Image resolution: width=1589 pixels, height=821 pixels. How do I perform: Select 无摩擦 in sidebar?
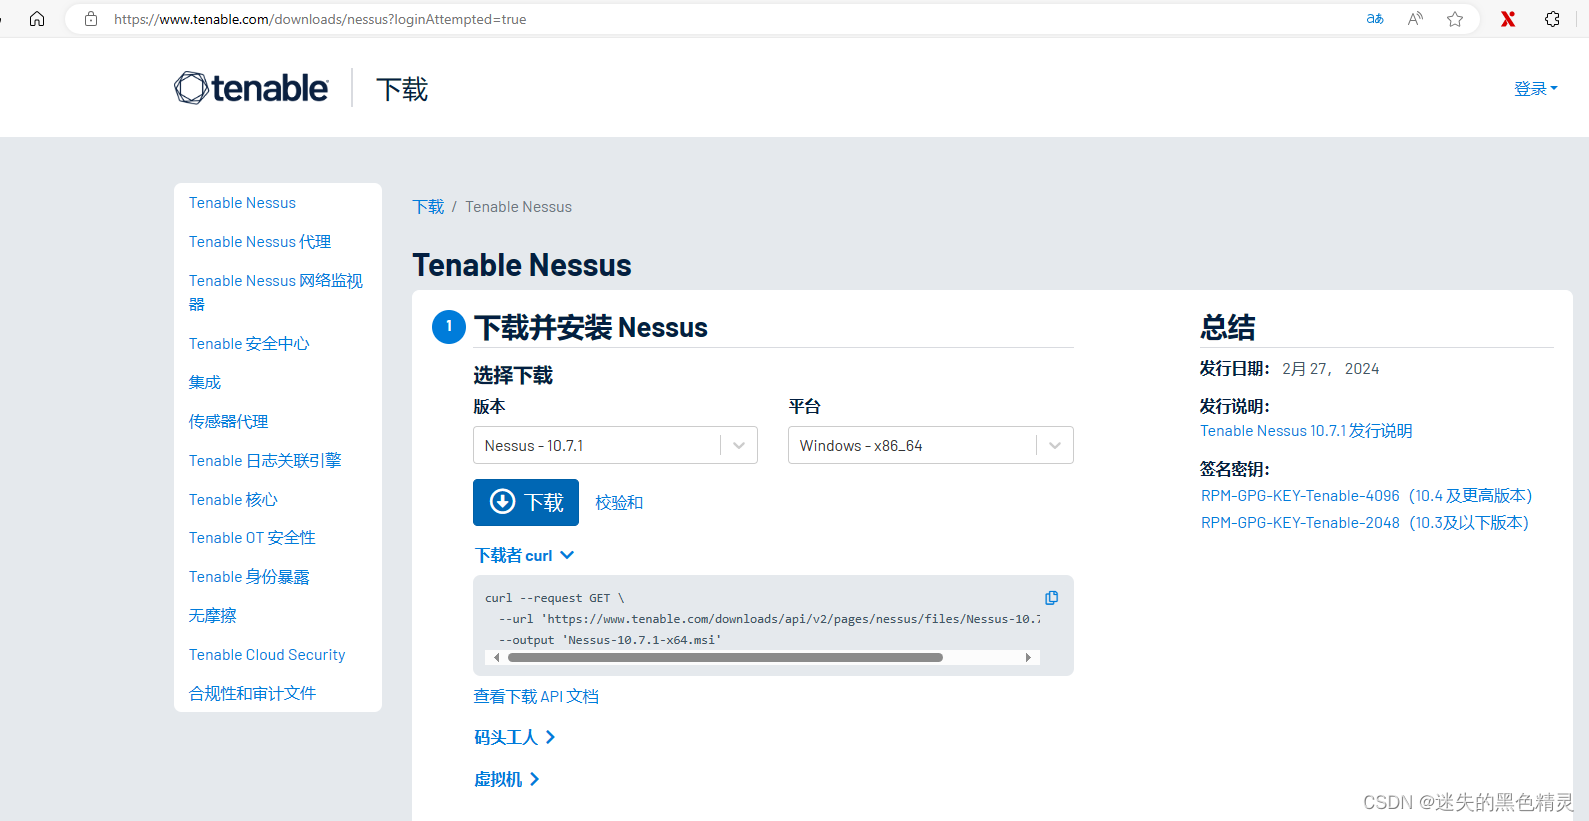pos(213,615)
